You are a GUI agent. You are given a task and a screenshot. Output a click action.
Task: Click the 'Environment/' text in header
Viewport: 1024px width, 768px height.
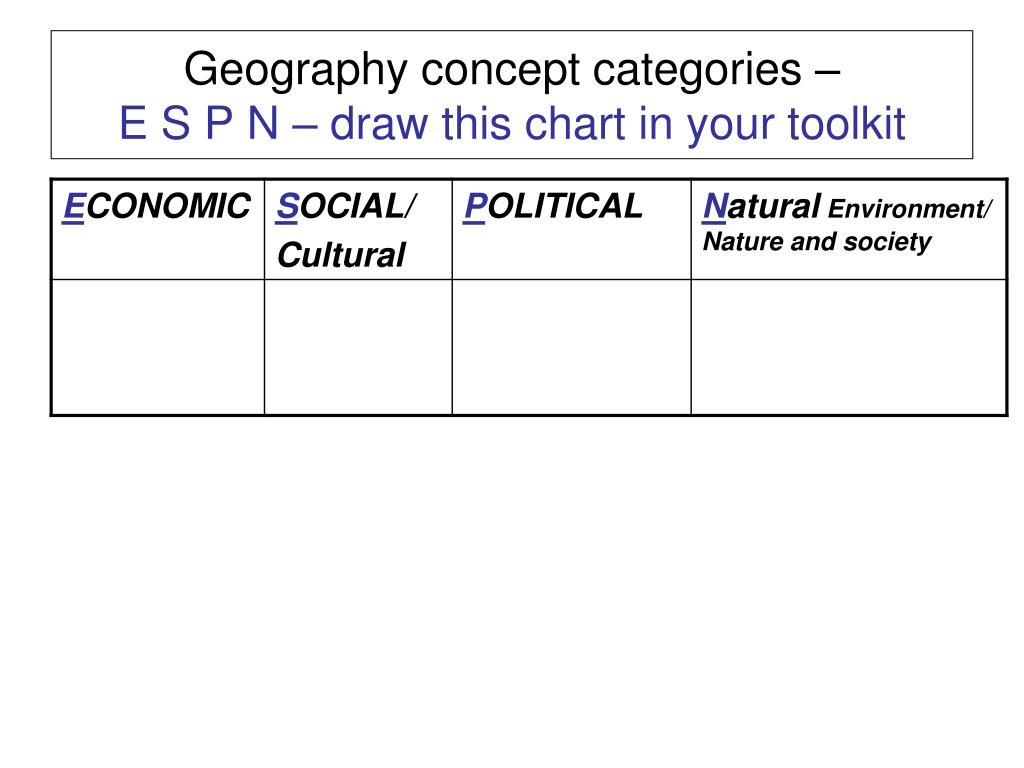point(910,210)
